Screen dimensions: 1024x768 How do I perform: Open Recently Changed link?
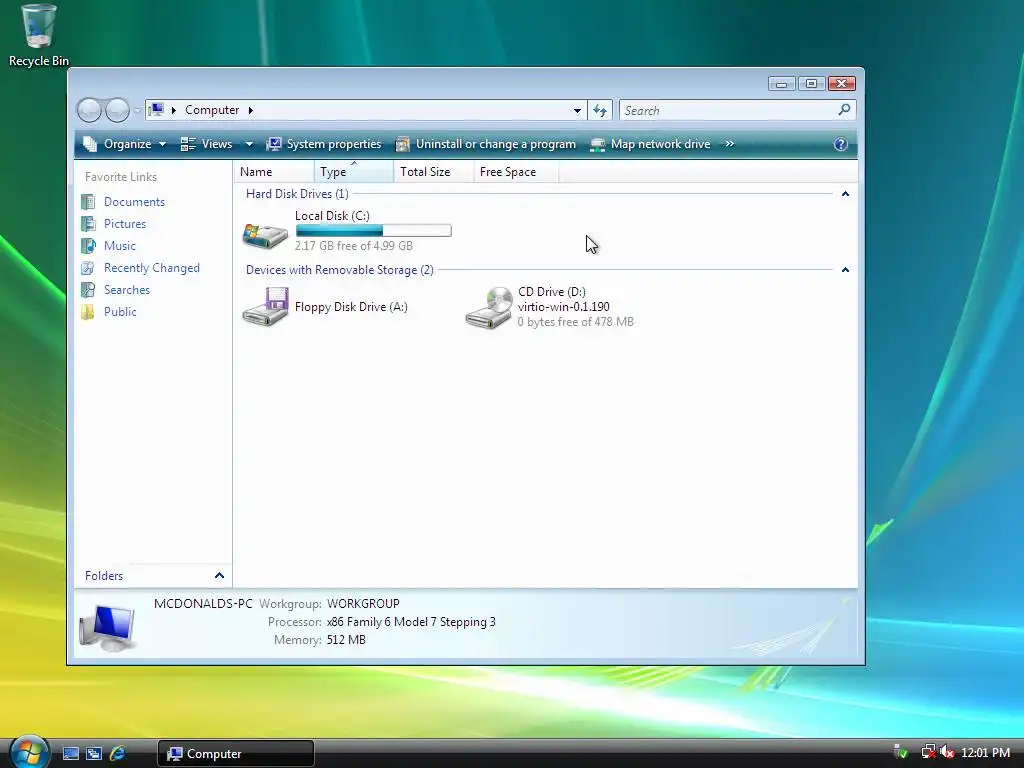[152, 268]
